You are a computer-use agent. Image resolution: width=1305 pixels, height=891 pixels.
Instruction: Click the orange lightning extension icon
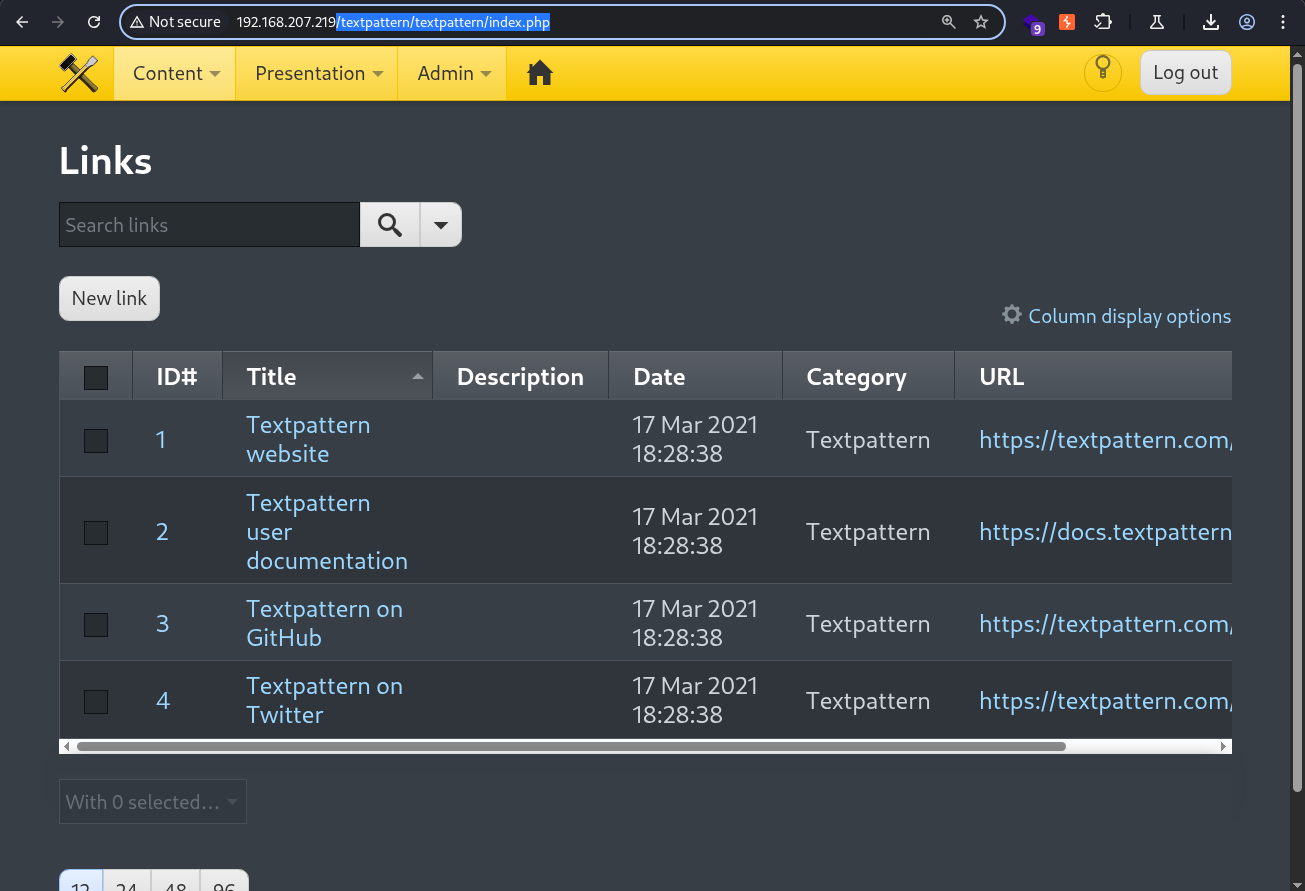pos(1067,22)
